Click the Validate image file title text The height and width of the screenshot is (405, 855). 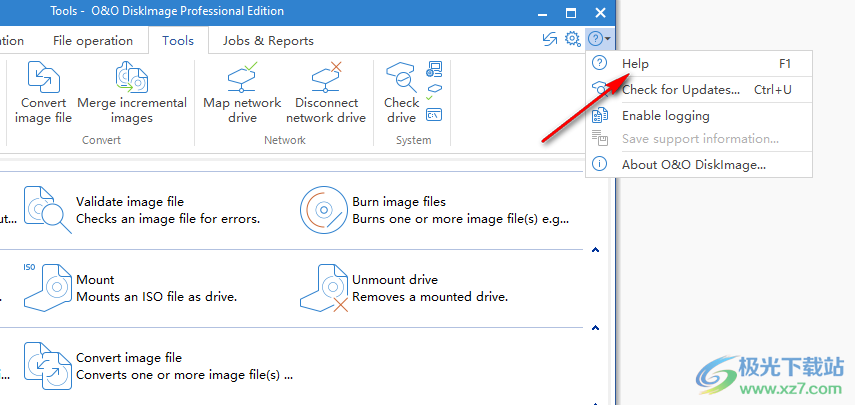pos(130,202)
